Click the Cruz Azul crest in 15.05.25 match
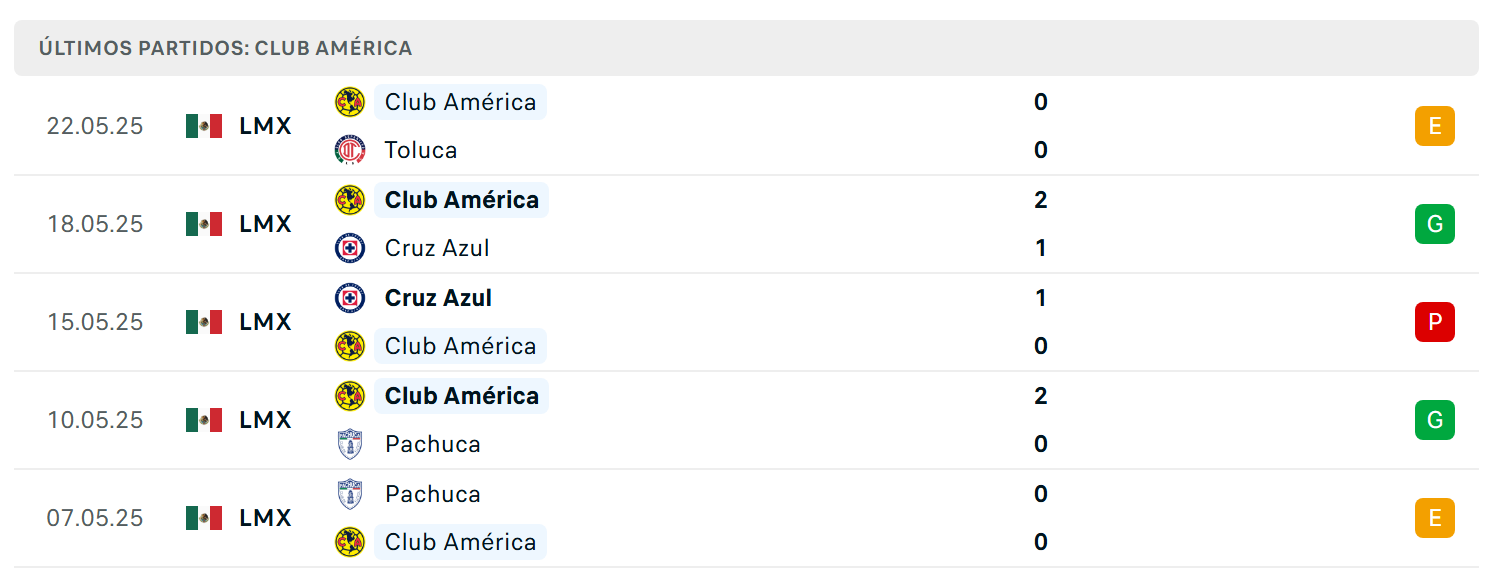Screen dimensions: 1494x583 [350, 298]
